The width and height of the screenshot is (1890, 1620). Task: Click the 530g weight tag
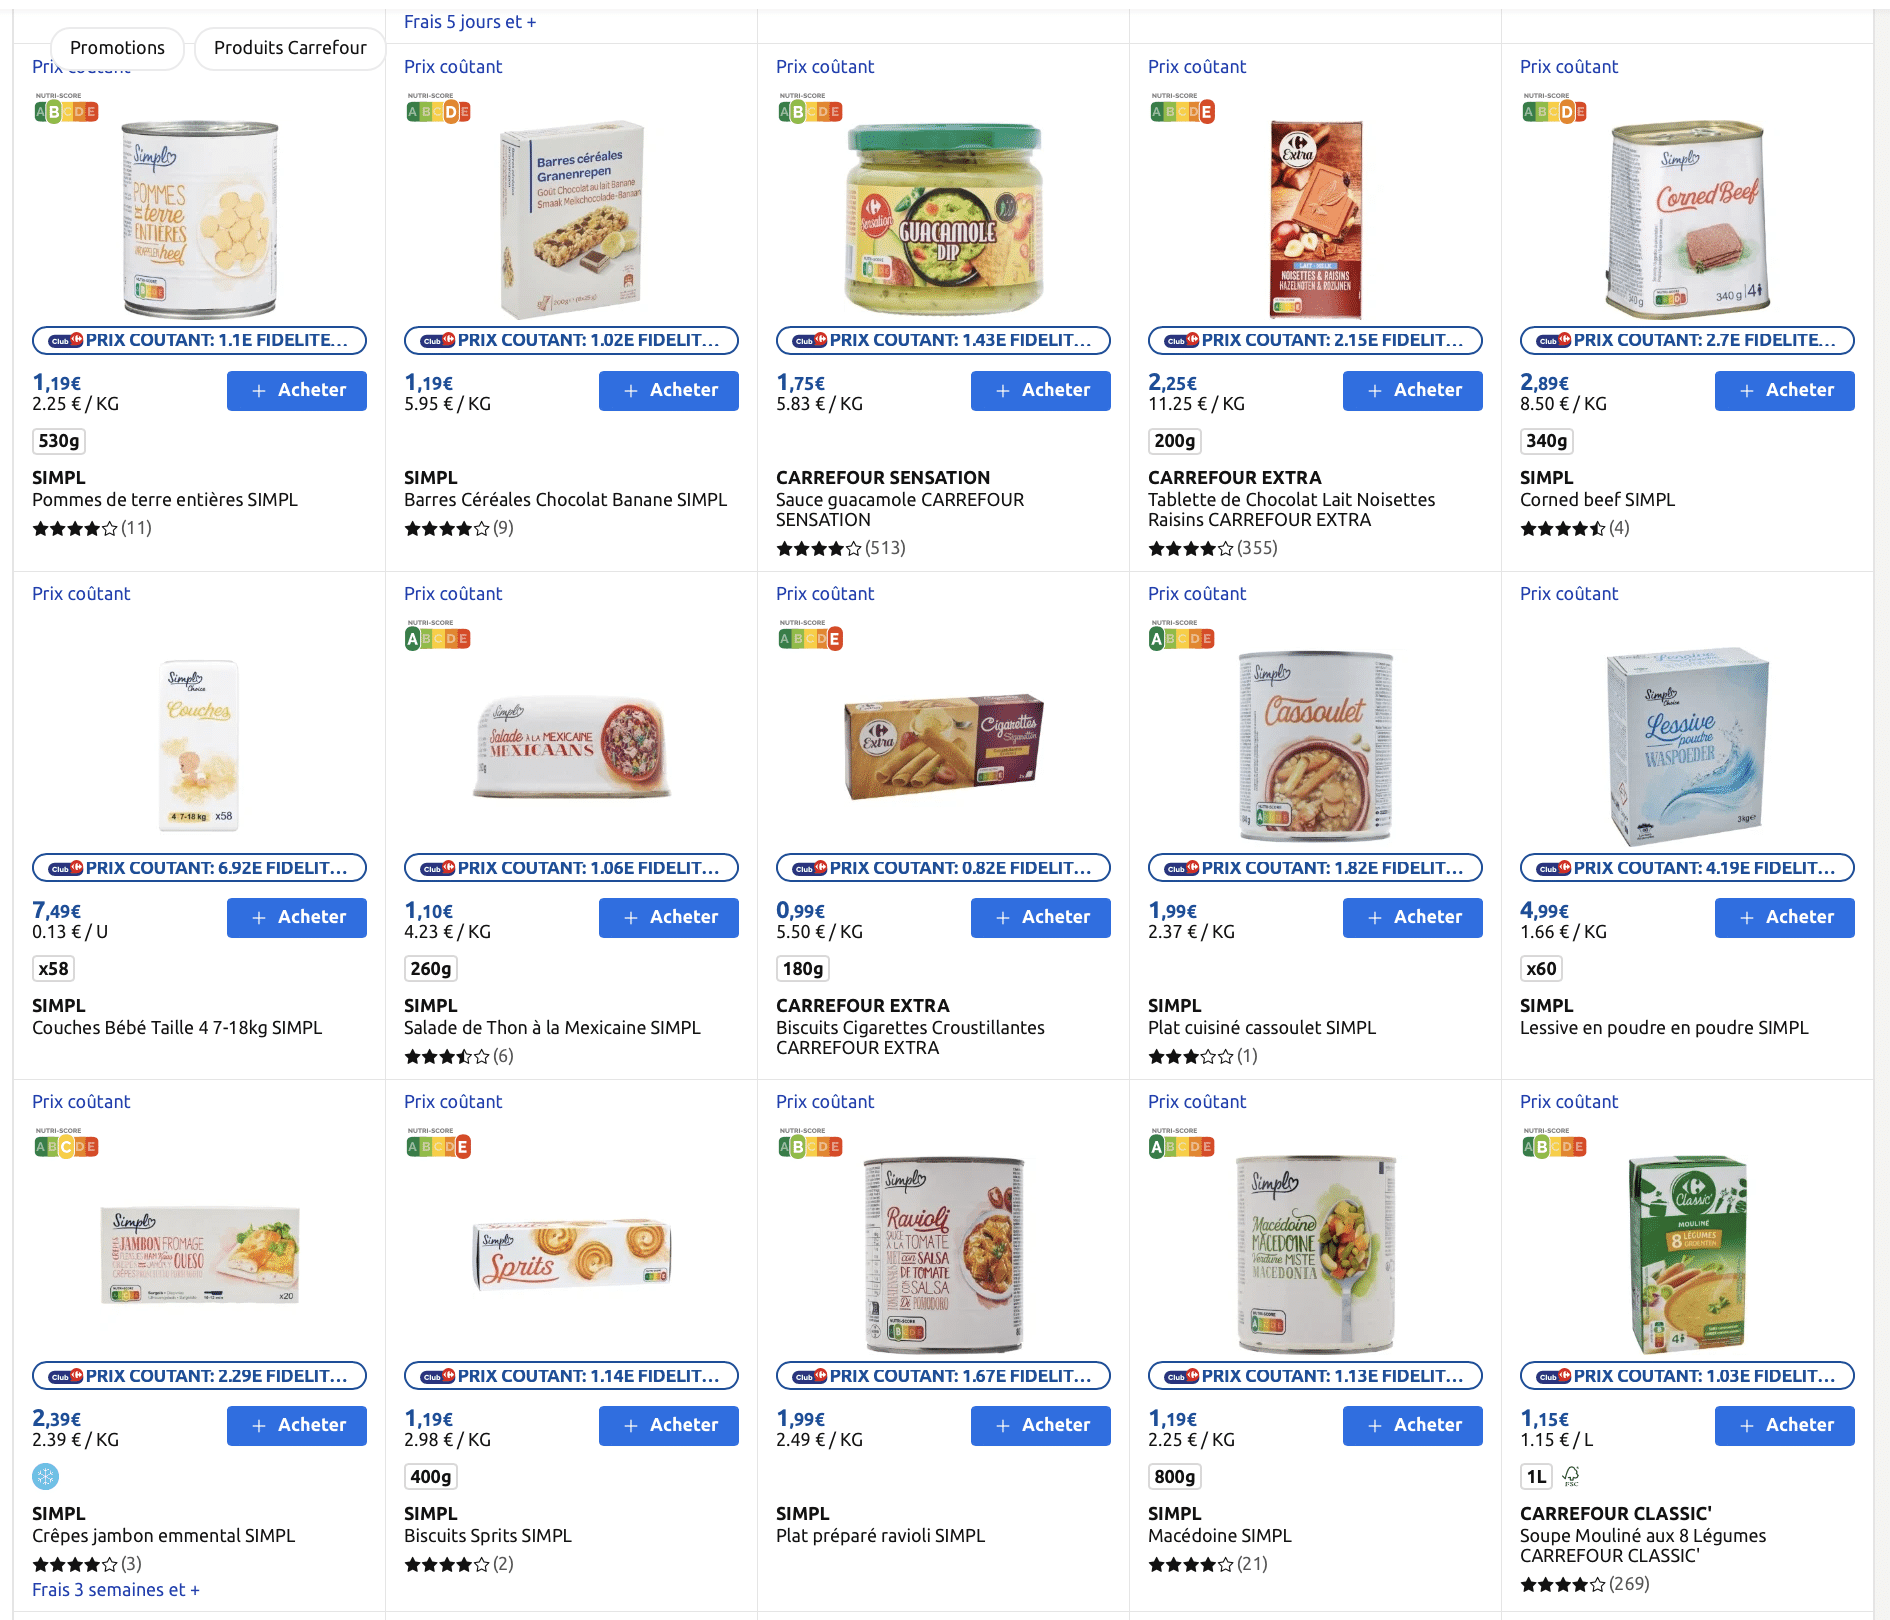click(59, 441)
